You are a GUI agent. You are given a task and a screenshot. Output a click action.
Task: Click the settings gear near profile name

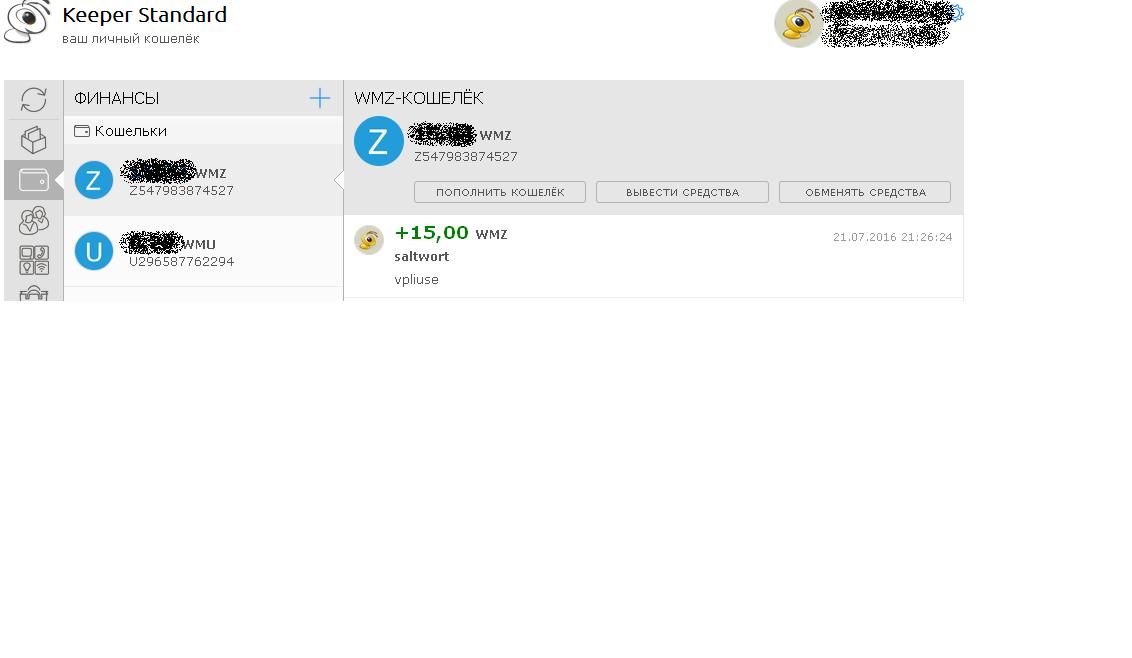click(x=957, y=13)
